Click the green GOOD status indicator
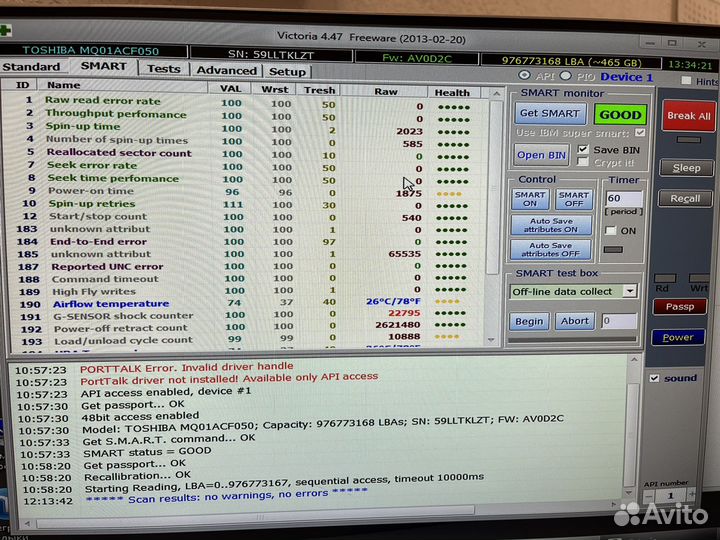Image resolution: width=720 pixels, height=540 pixels. [620, 115]
